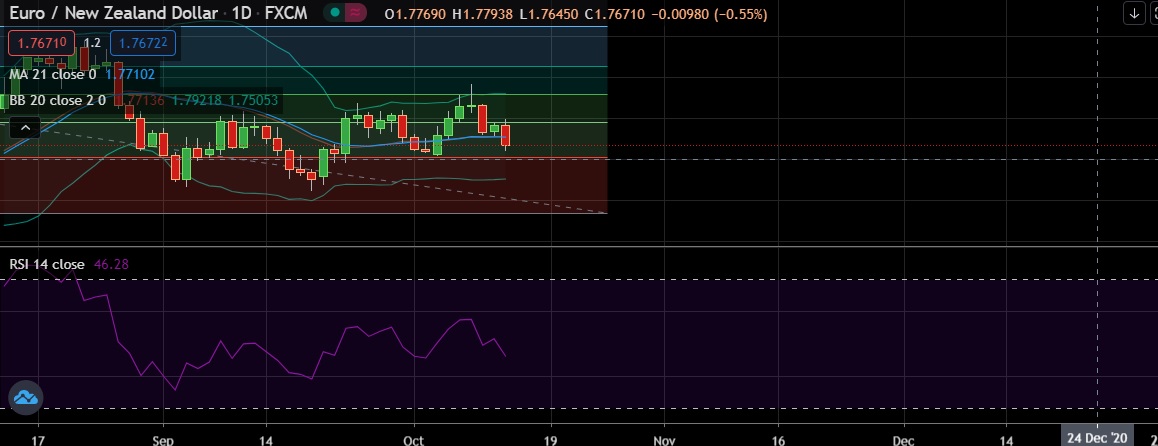Image resolution: width=1158 pixels, height=446 pixels.
Task: Click the open price O1.77690
Action: coord(417,14)
